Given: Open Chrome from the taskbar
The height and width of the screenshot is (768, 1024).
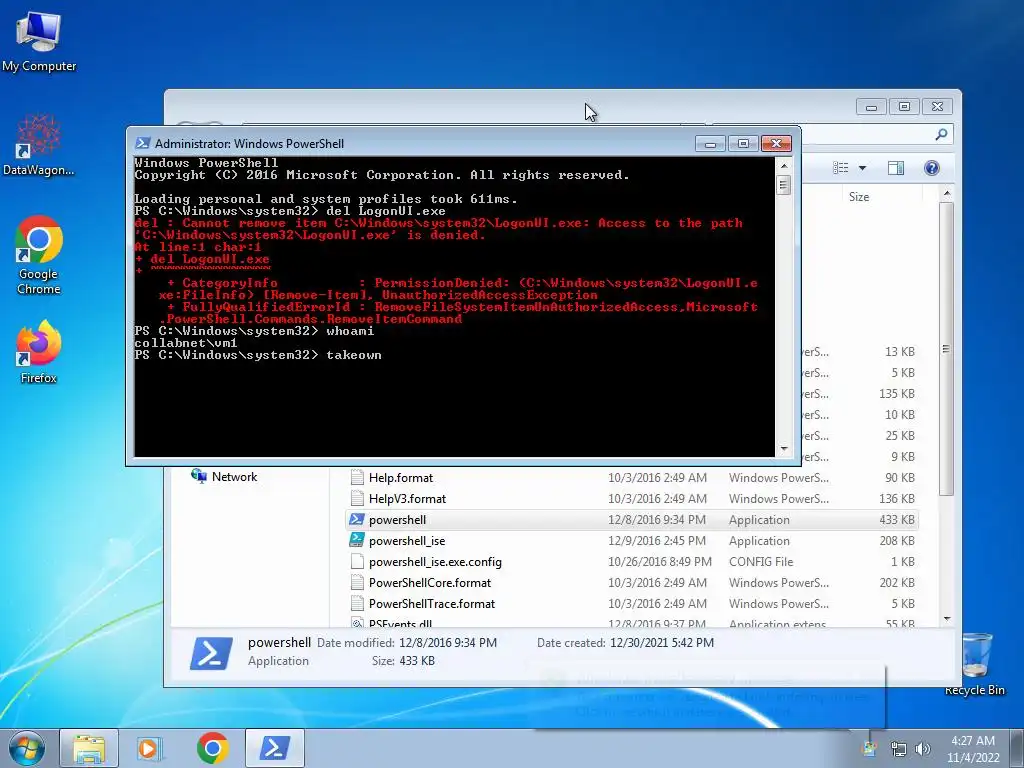Looking at the screenshot, I should pos(212,748).
